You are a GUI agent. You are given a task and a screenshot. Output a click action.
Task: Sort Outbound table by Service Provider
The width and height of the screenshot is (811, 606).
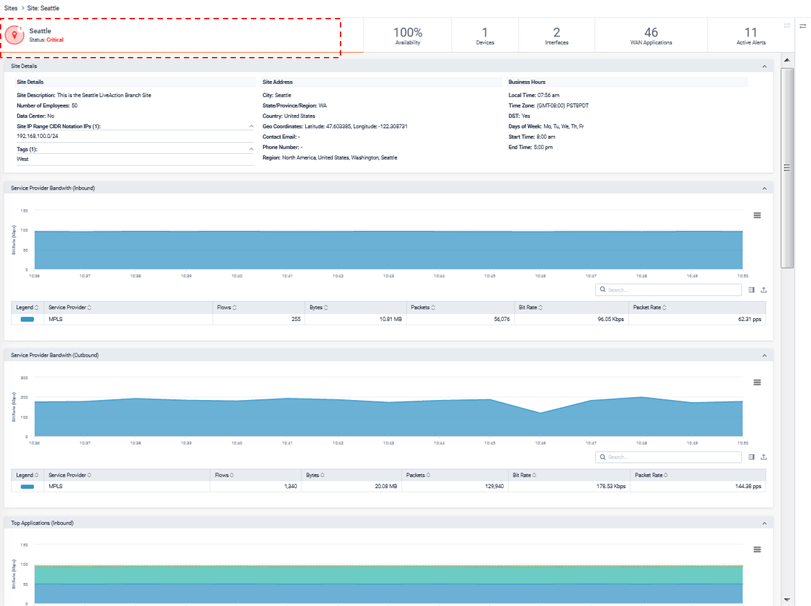[70, 475]
